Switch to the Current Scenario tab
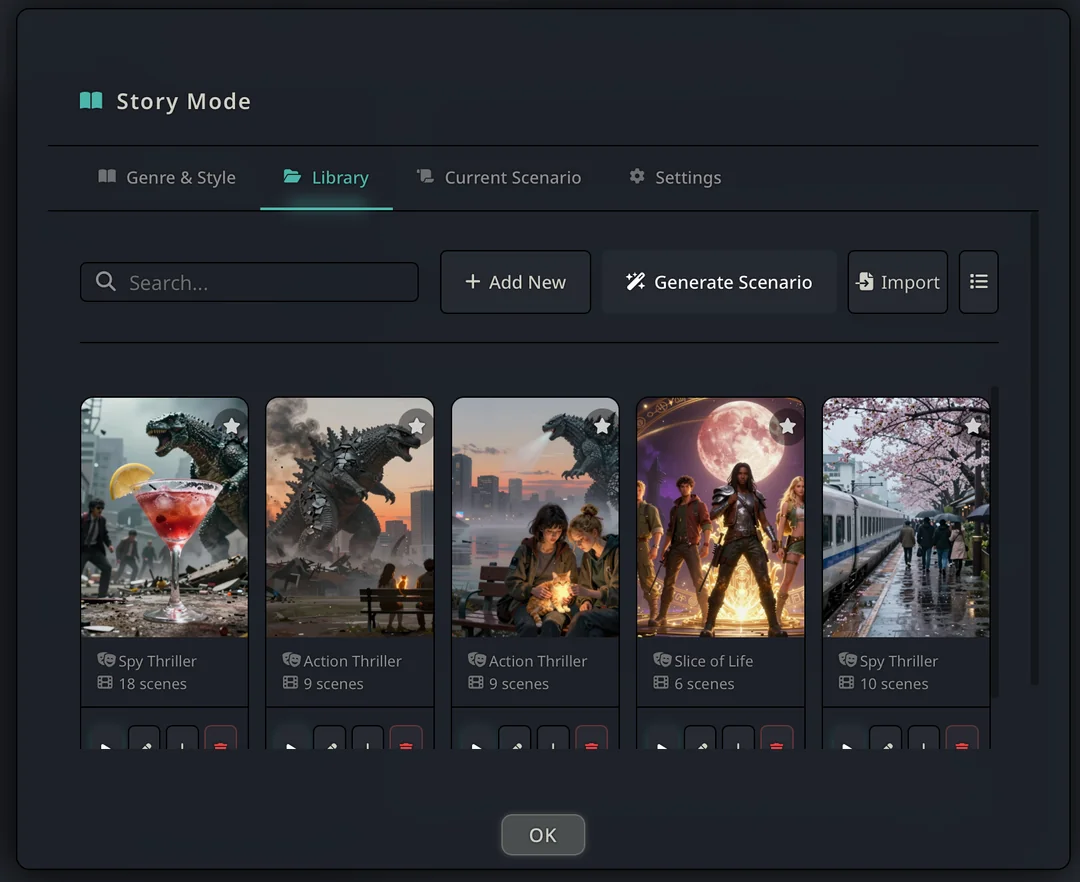 (x=499, y=178)
